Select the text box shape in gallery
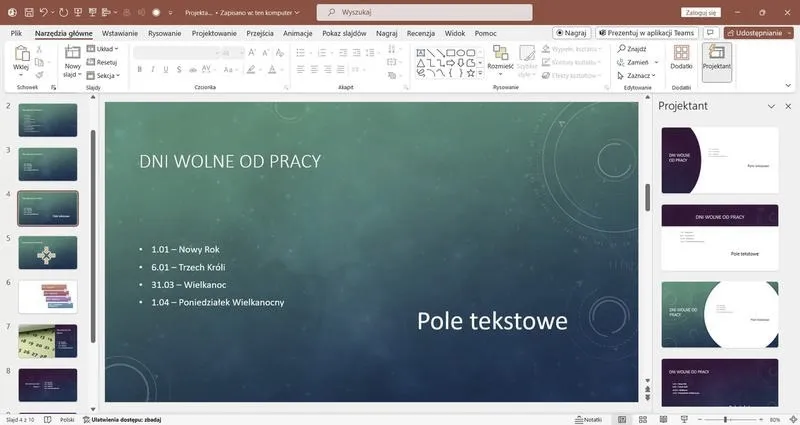This screenshot has width=800, height=425. coord(420,53)
